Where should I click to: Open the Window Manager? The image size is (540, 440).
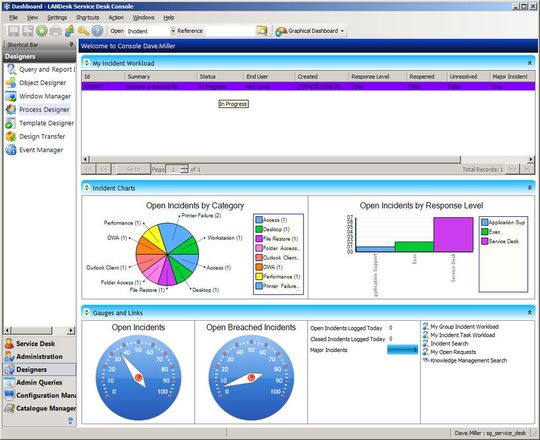click(x=39, y=96)
